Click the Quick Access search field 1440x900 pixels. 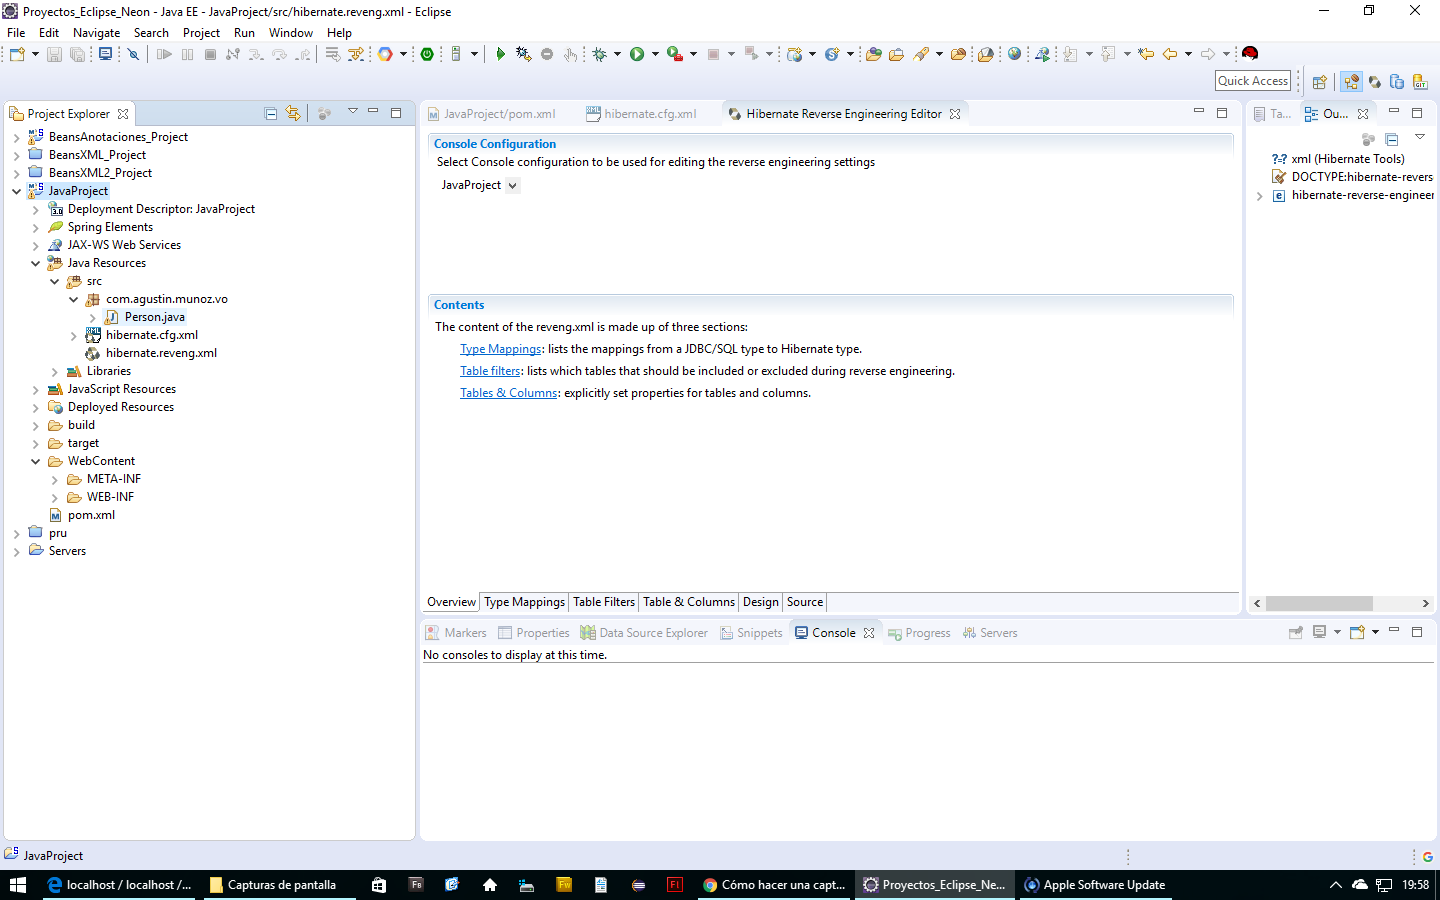(x=1253, y=81)
